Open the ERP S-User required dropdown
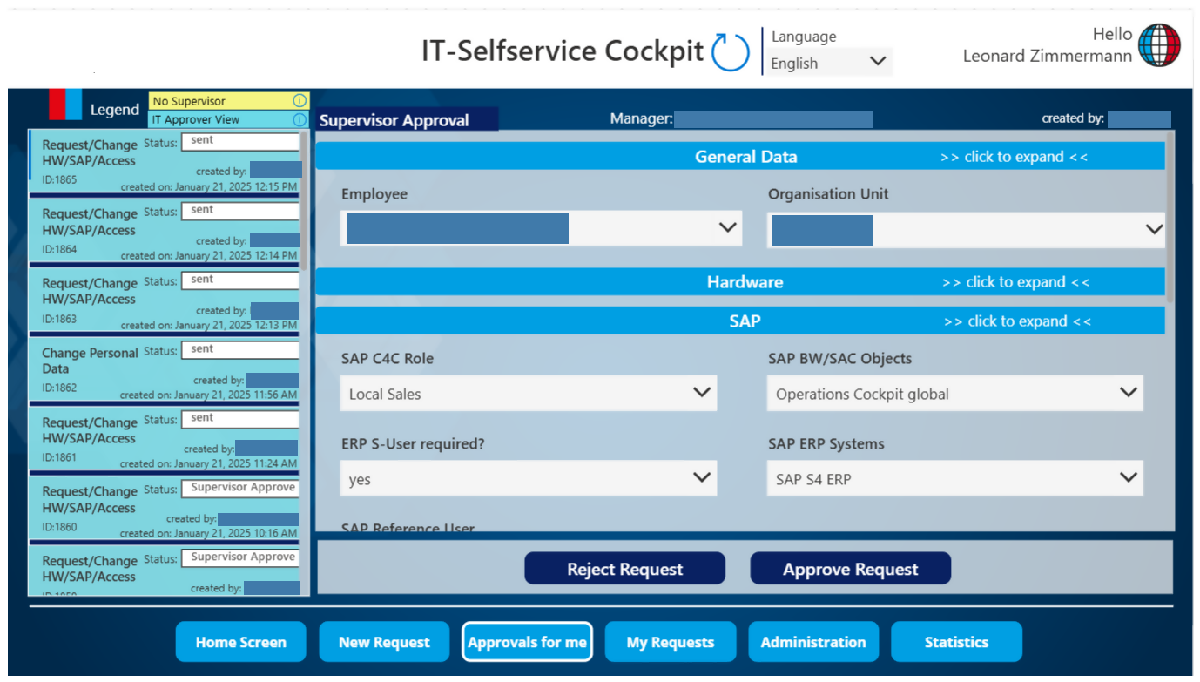The width and height of the screenshot is (1200, 682). pos(528,478)
